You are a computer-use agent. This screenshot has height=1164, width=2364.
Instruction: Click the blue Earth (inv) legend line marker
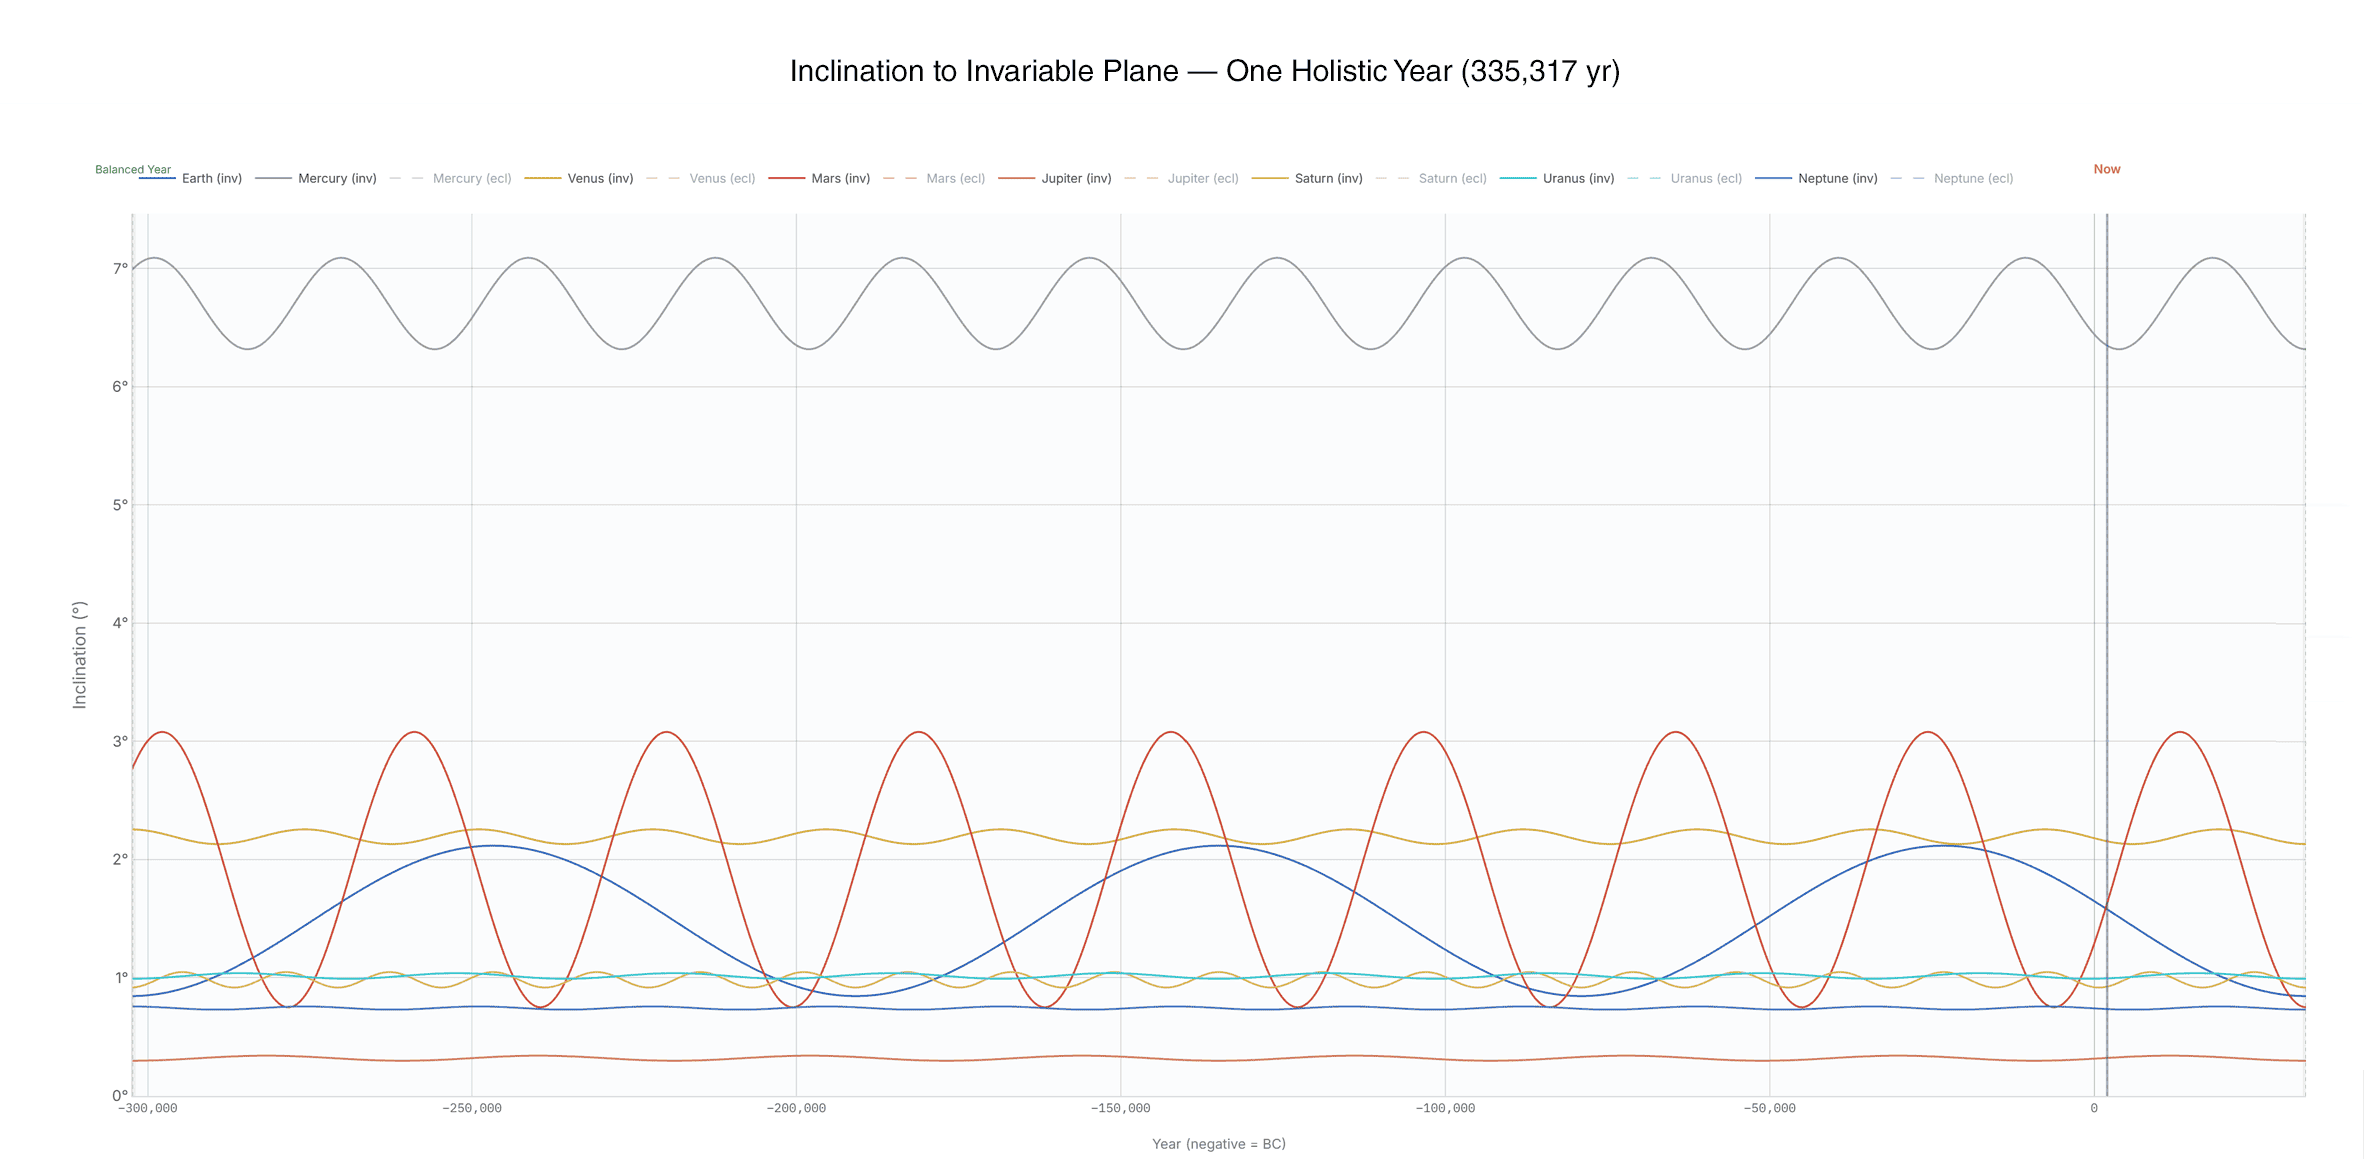[158, 178]
